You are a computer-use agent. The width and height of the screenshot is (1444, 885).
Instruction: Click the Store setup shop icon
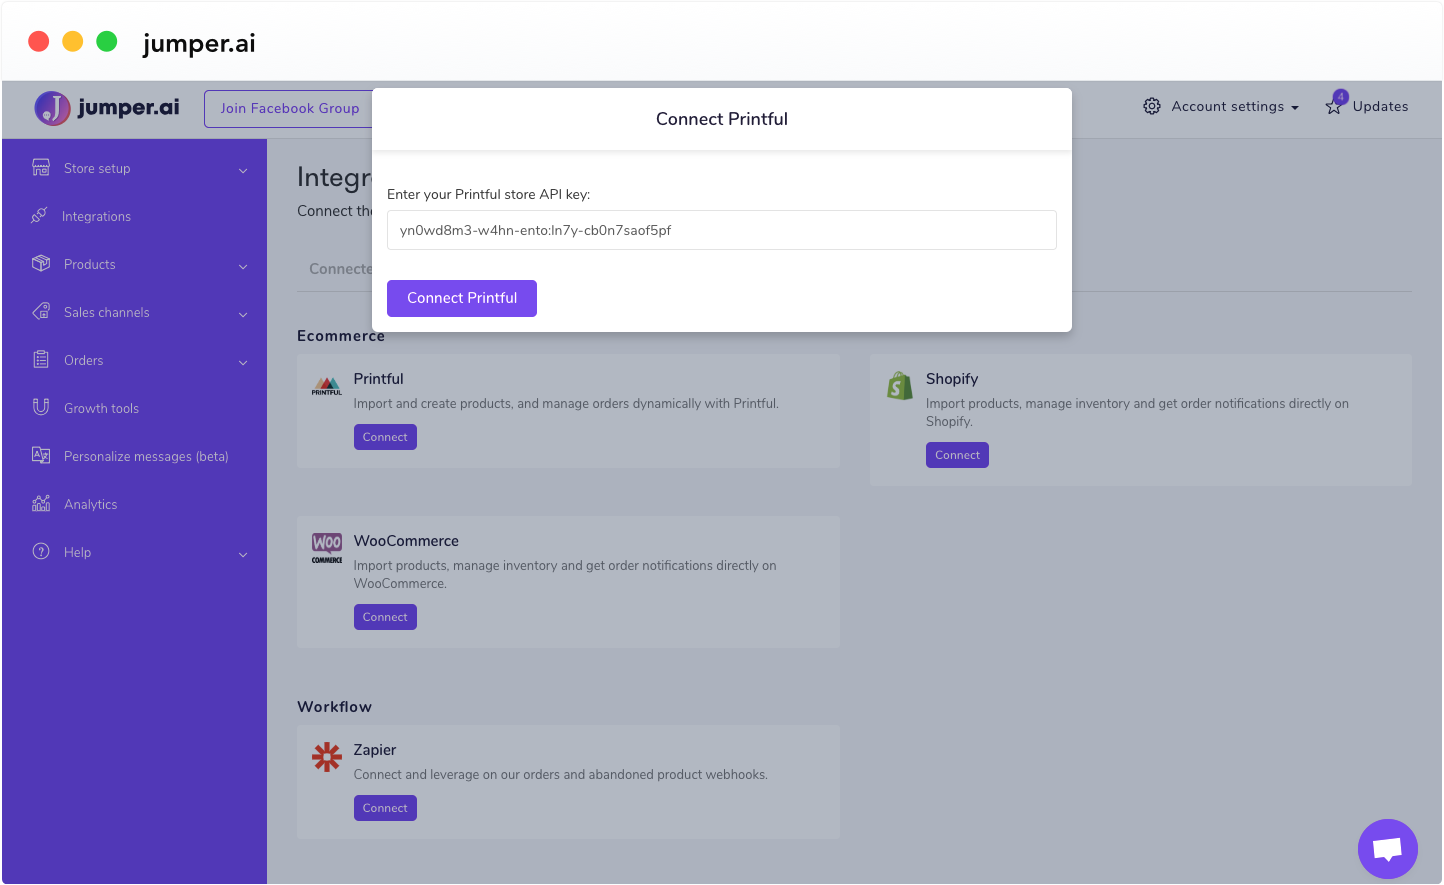41,168
